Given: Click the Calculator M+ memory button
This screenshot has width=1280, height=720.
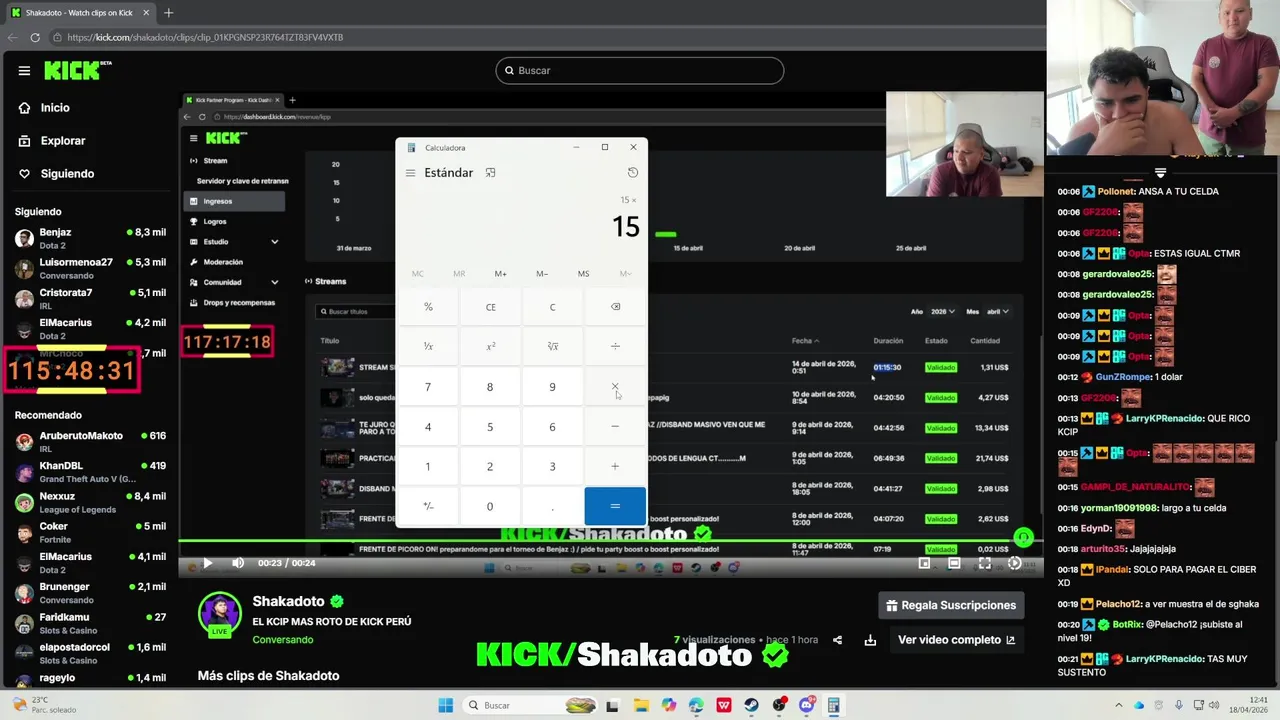Looking at the screenshot, I should click(x=500, y=274).
